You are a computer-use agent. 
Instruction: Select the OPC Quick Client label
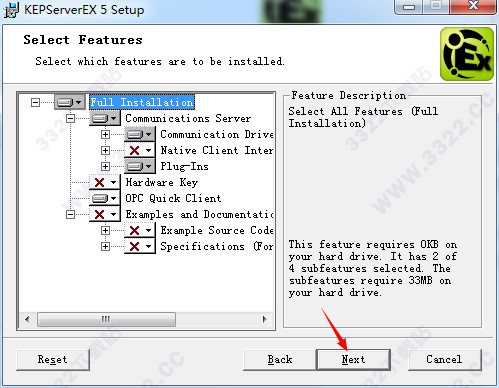point(173,198)
